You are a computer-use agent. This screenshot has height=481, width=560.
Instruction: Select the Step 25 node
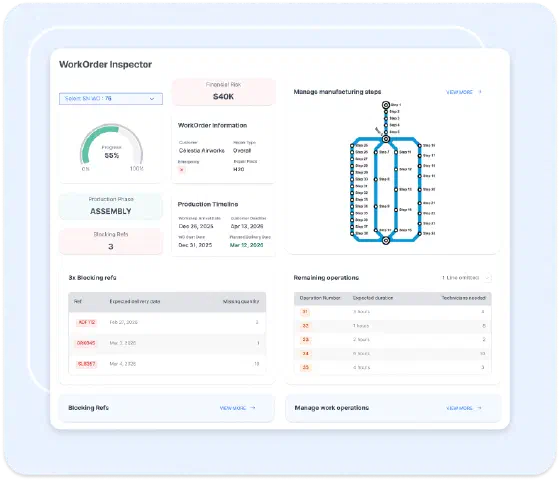pyautogui.click(x=352, y=146)
